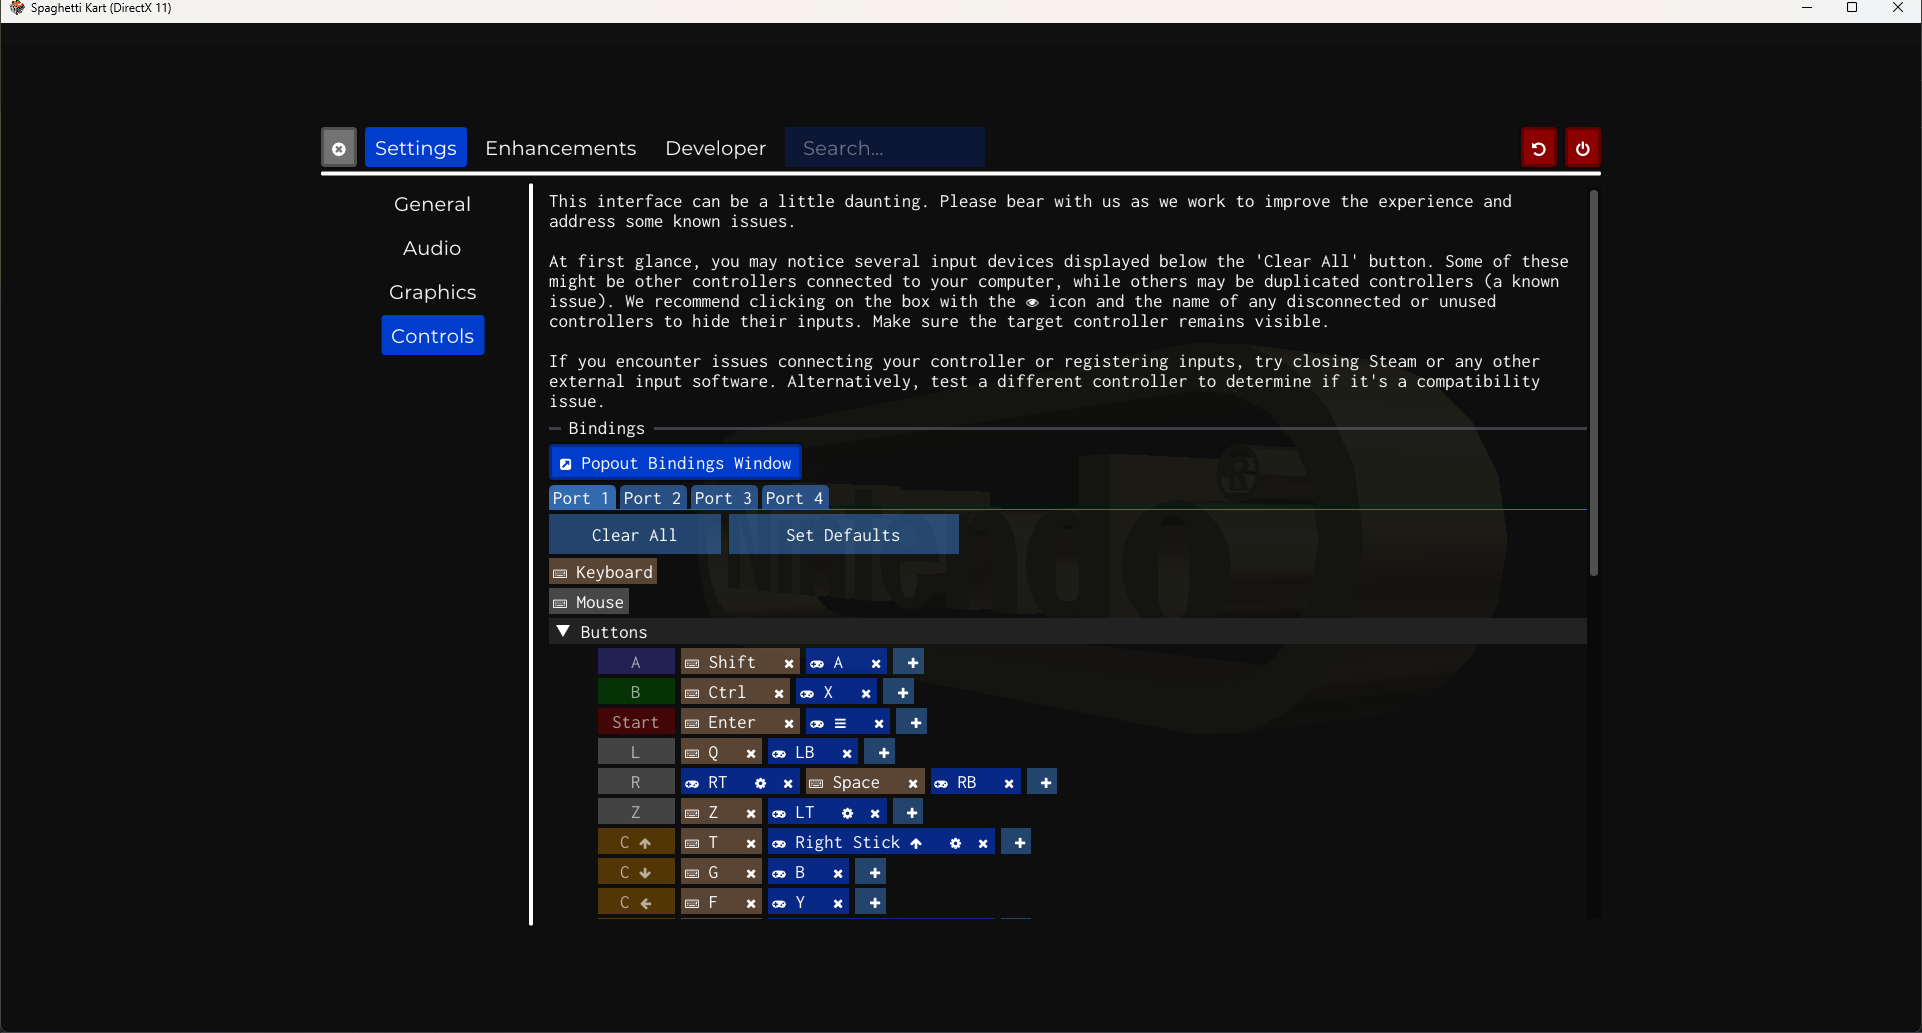Click the reset icon in top right
This screenshot has height=1033, width=1922.
click(x=1538, y=149)
